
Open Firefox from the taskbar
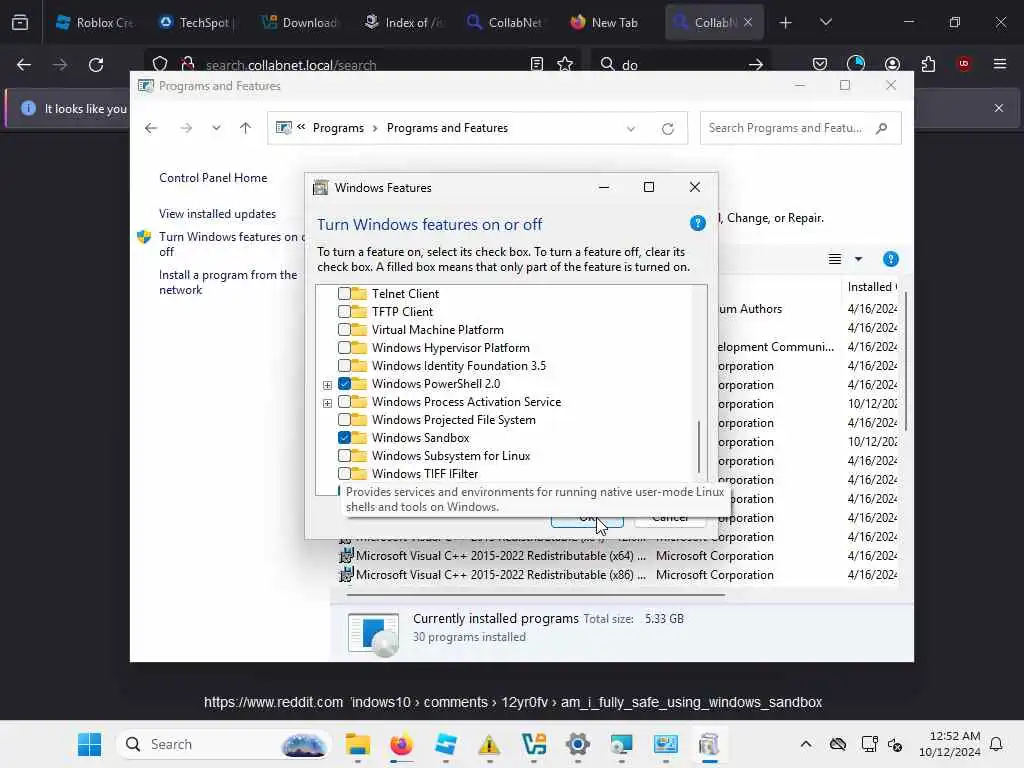point(402,744)
